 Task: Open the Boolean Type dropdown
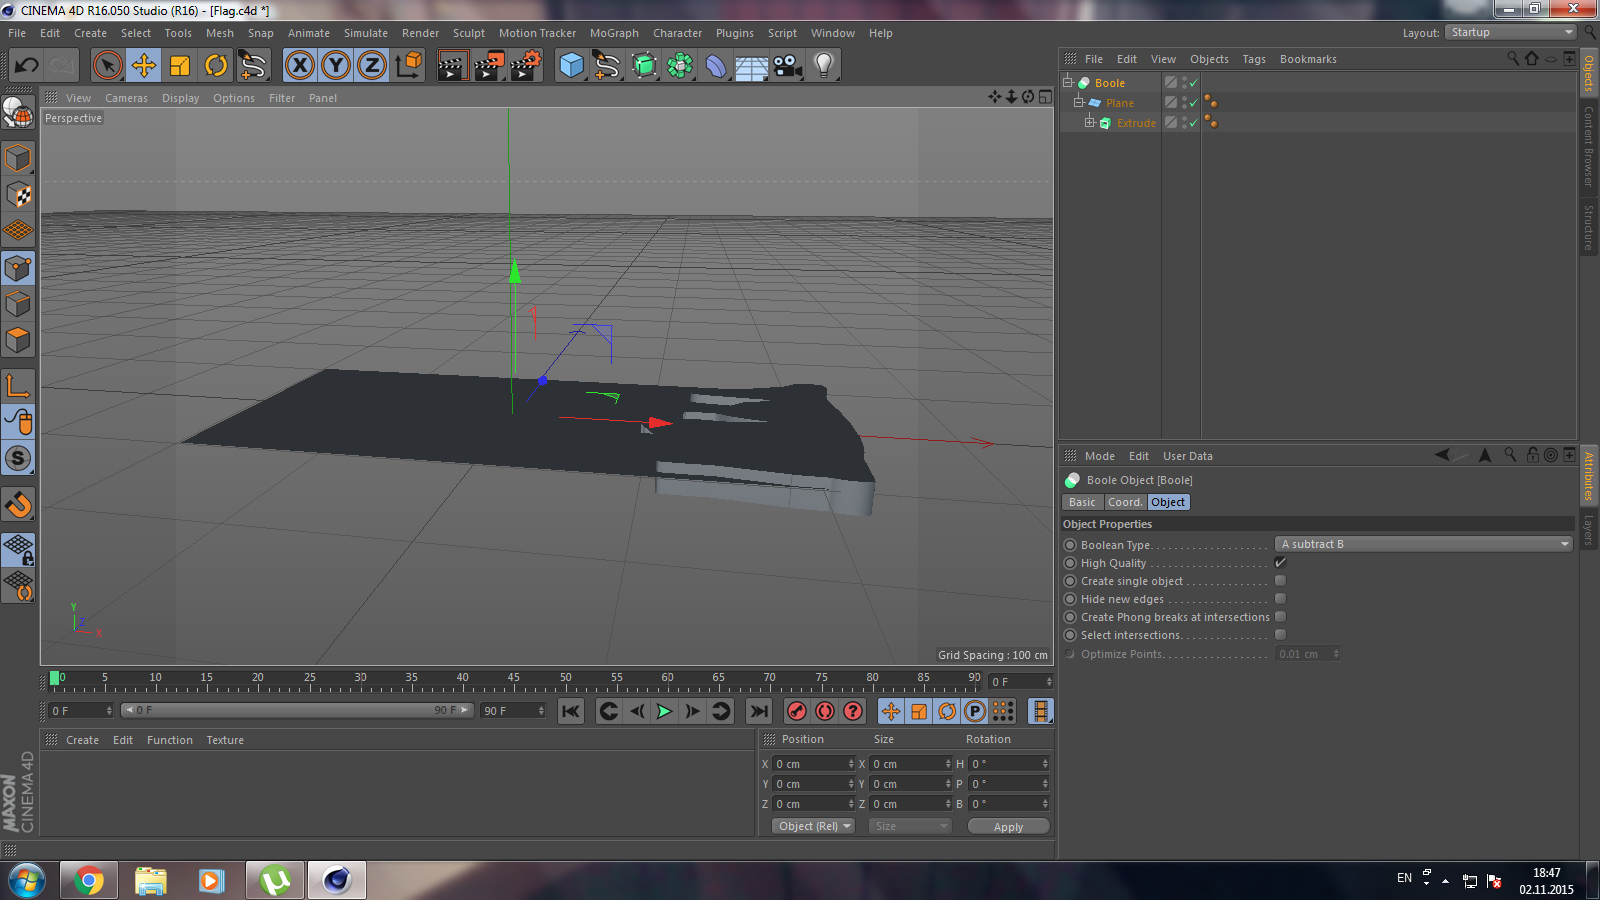(x=1424, y=544)
